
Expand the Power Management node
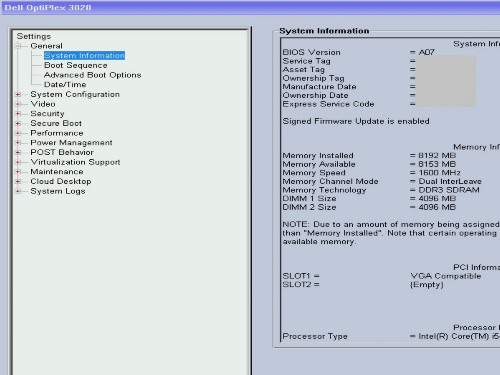coord(18,143)
